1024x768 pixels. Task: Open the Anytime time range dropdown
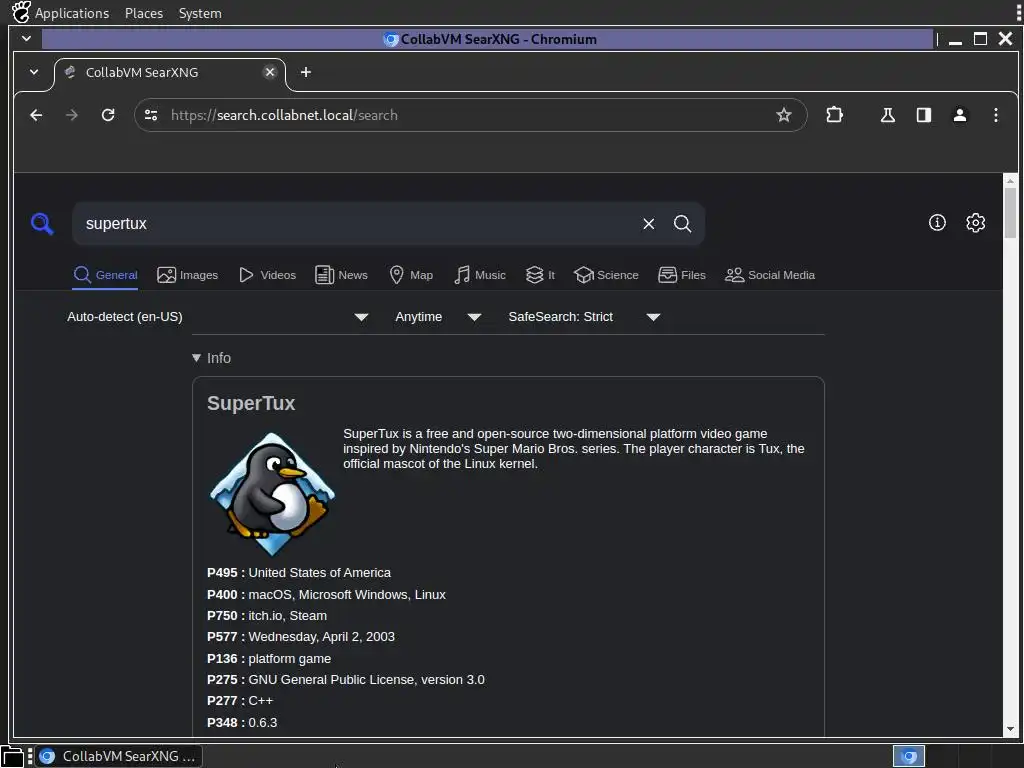click(x=438, y=317)
